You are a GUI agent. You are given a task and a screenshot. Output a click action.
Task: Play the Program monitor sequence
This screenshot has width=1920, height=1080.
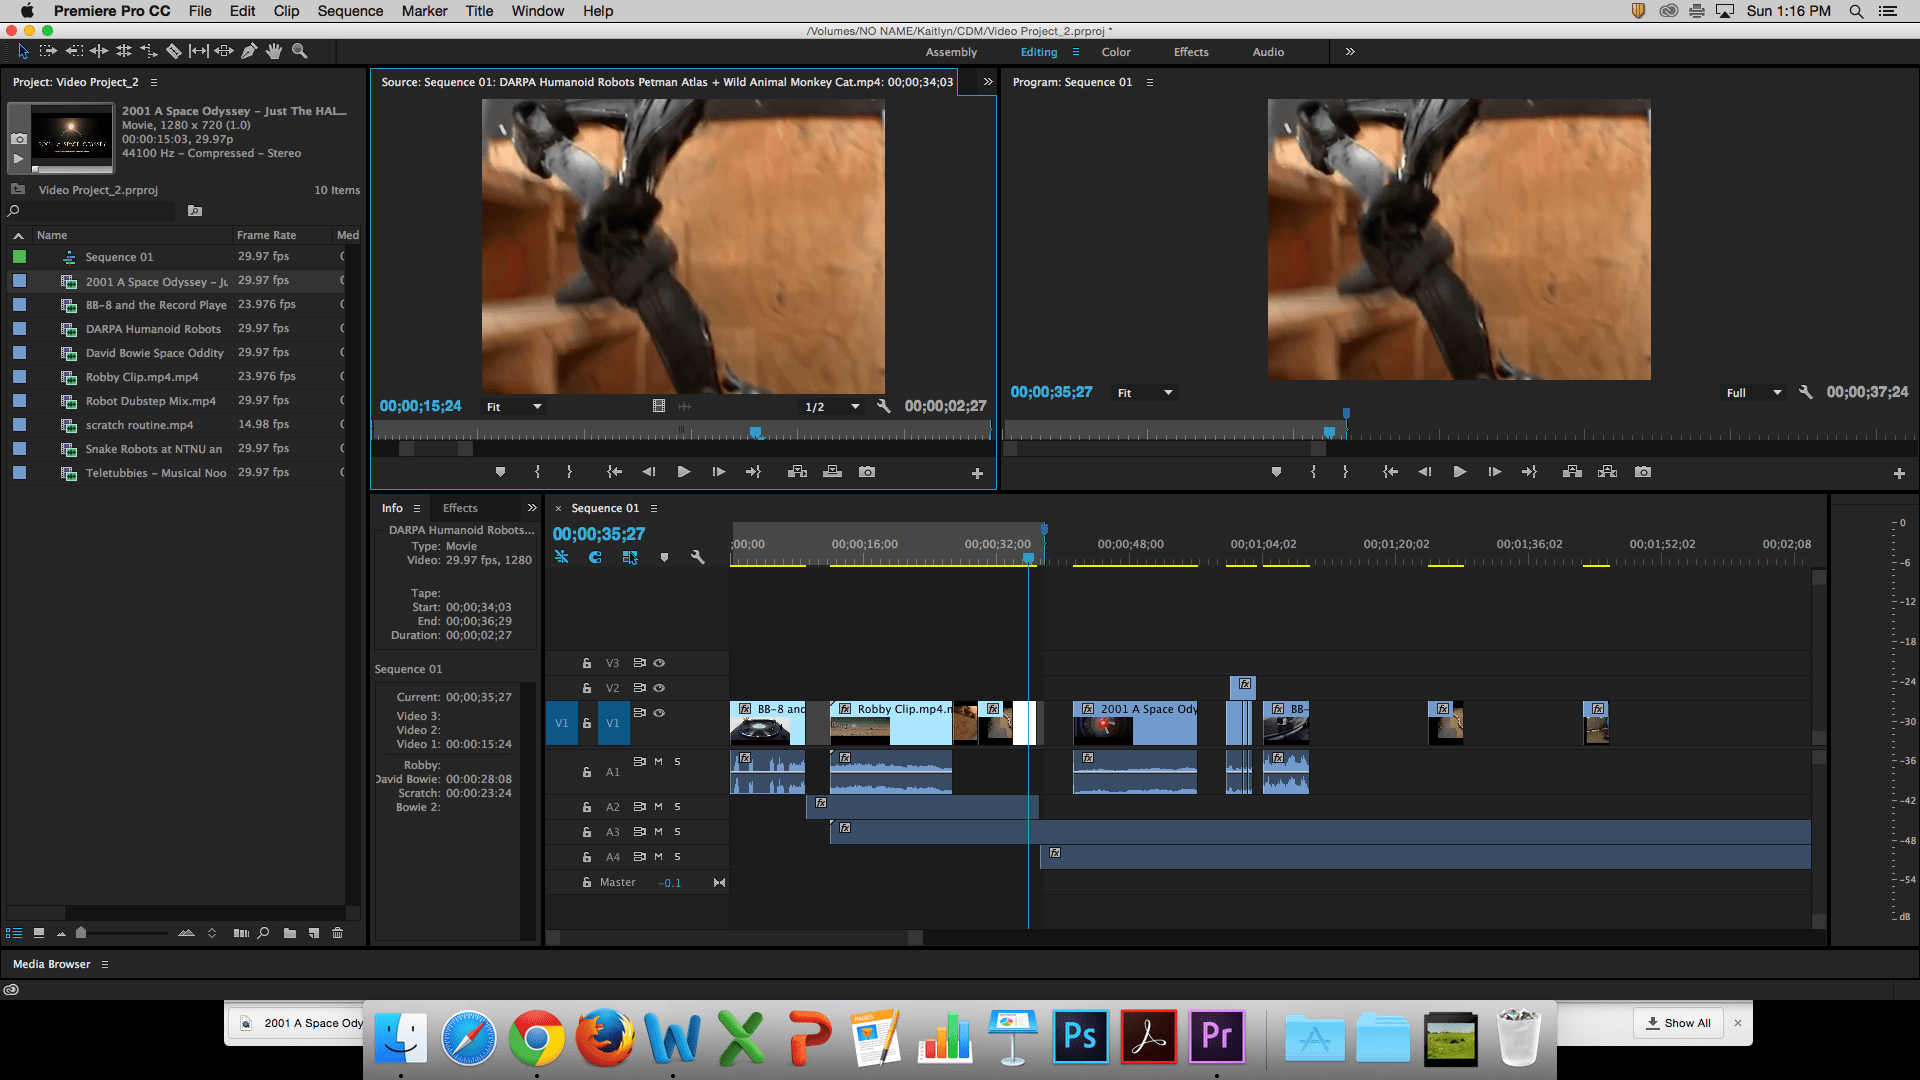1459,472
